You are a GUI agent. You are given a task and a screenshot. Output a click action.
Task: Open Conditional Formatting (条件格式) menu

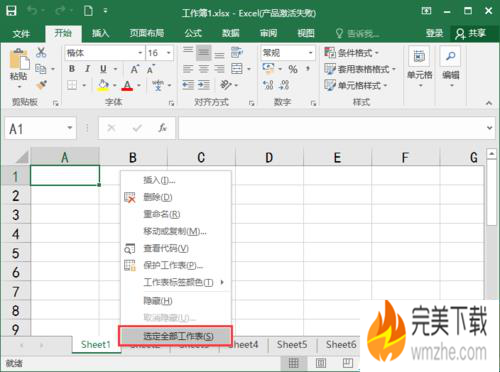(352, 53)
